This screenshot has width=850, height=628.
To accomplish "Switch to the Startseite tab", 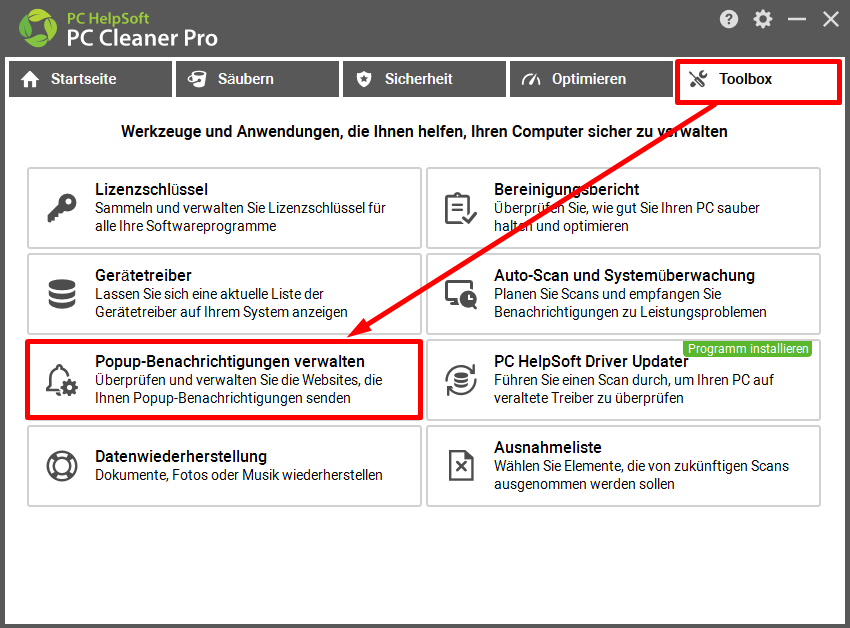I will click(x=91, y=79).
